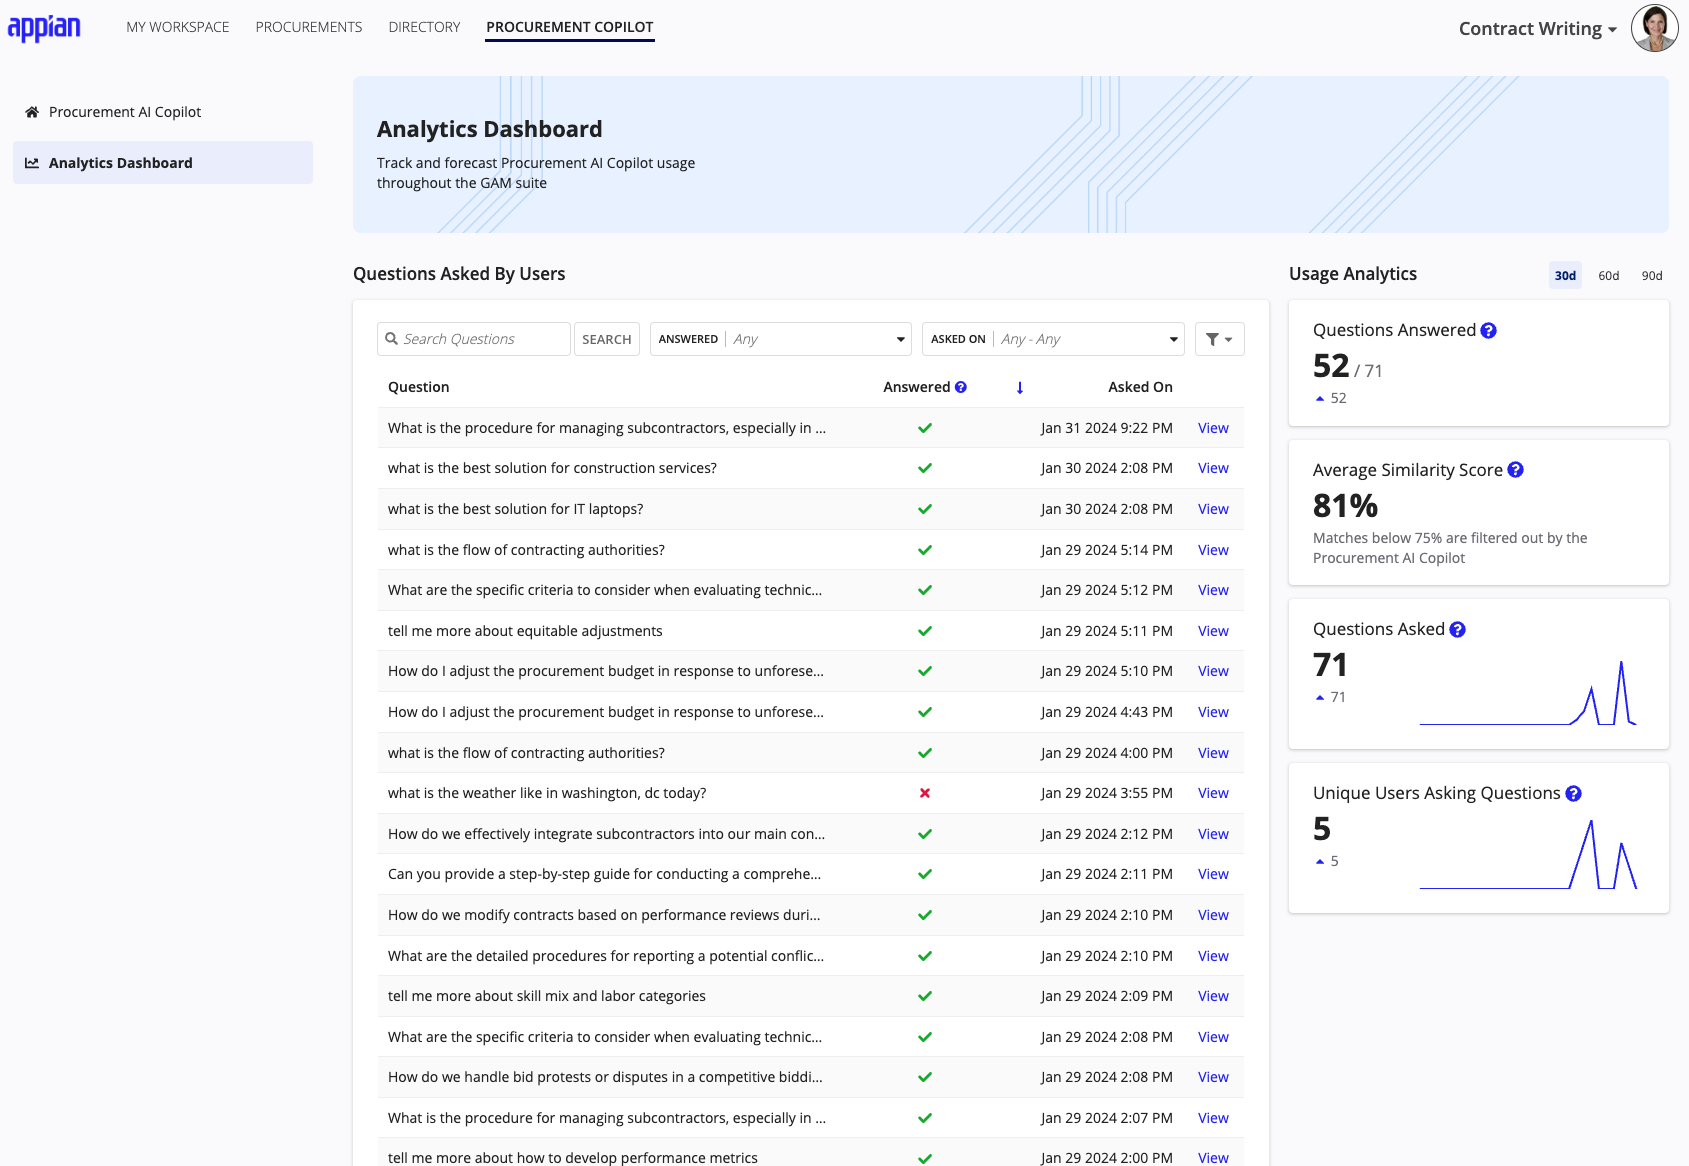View the Jan 29 4:43 PM budget question

pyautogui.click(x=1213, y=712)
